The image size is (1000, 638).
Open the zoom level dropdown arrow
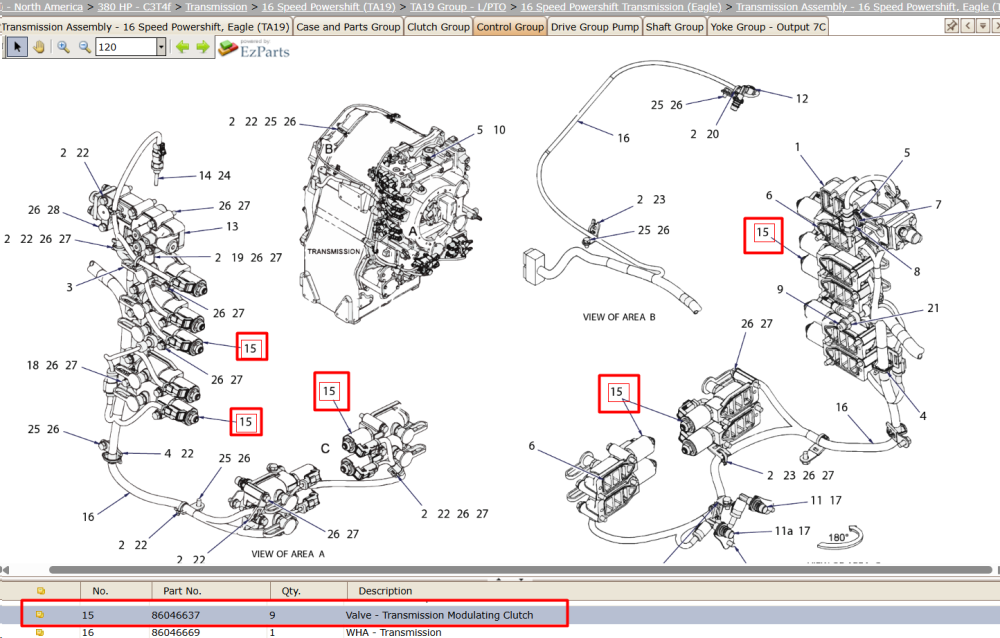coord(161,47)
